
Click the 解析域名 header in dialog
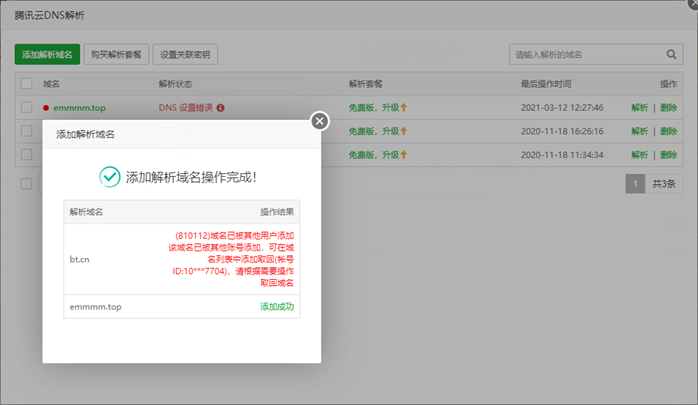(86, 212)
